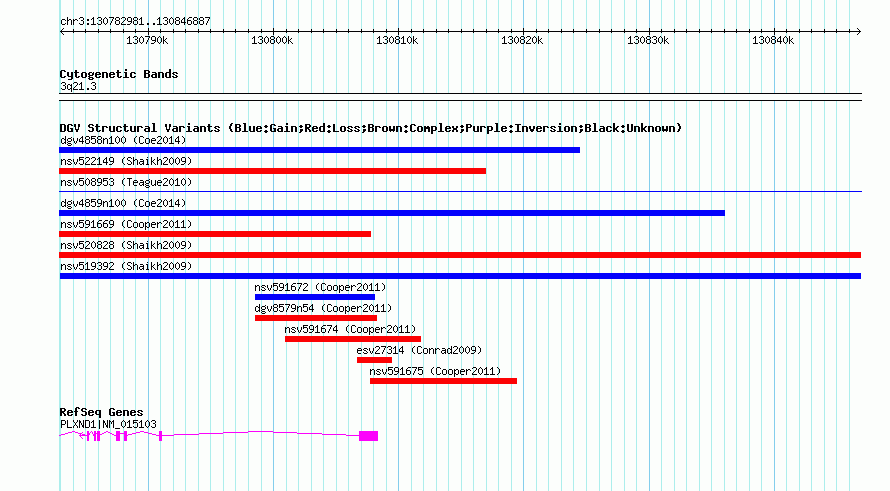
Task: Open the dgv4859n100 (Coe2014) label
Action: pos(123,203)
